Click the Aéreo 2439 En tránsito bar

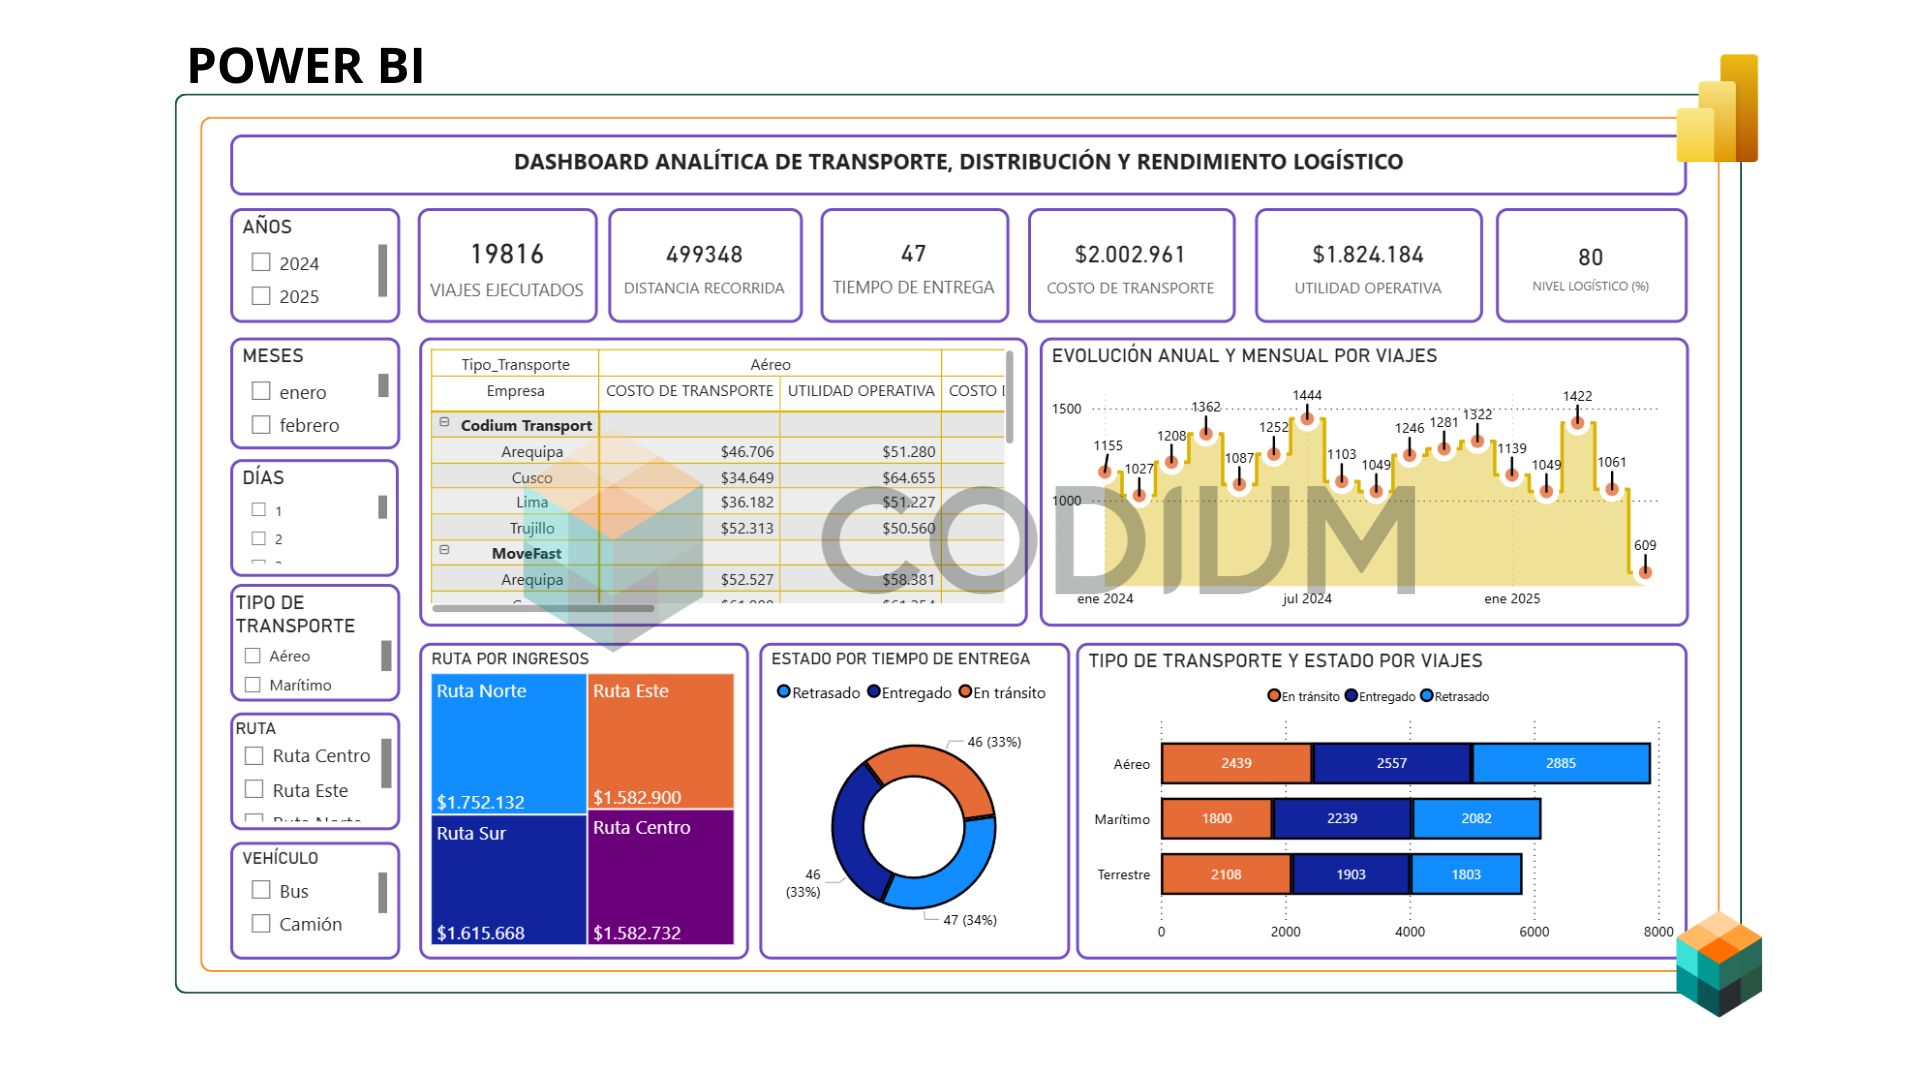pos(1236,763)
